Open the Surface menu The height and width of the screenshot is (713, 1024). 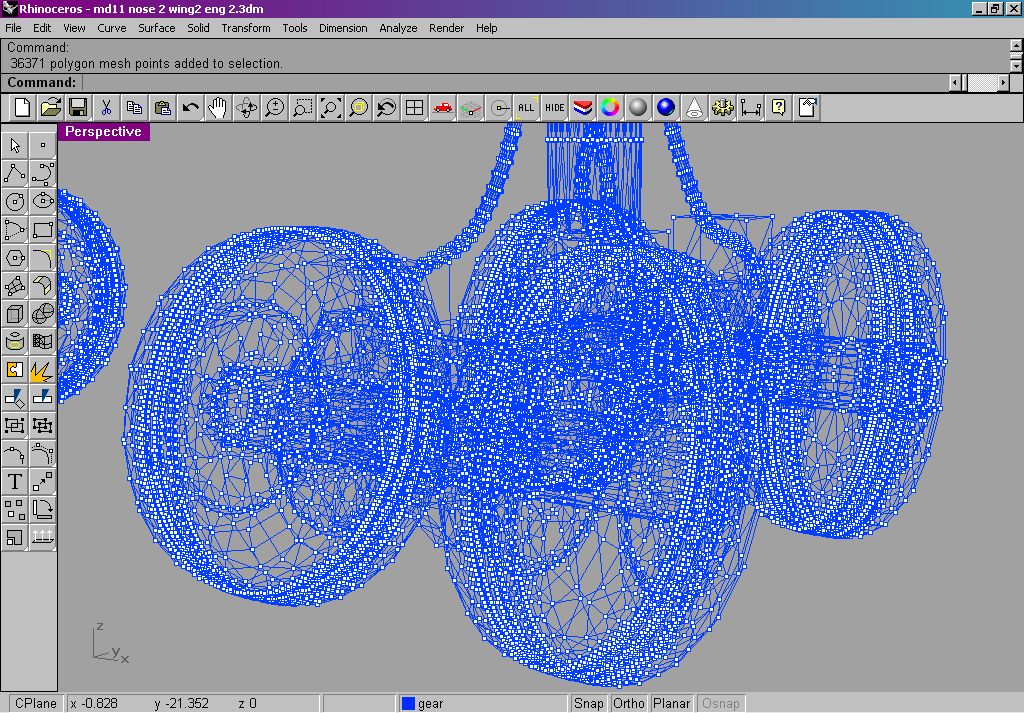[157, 28]
